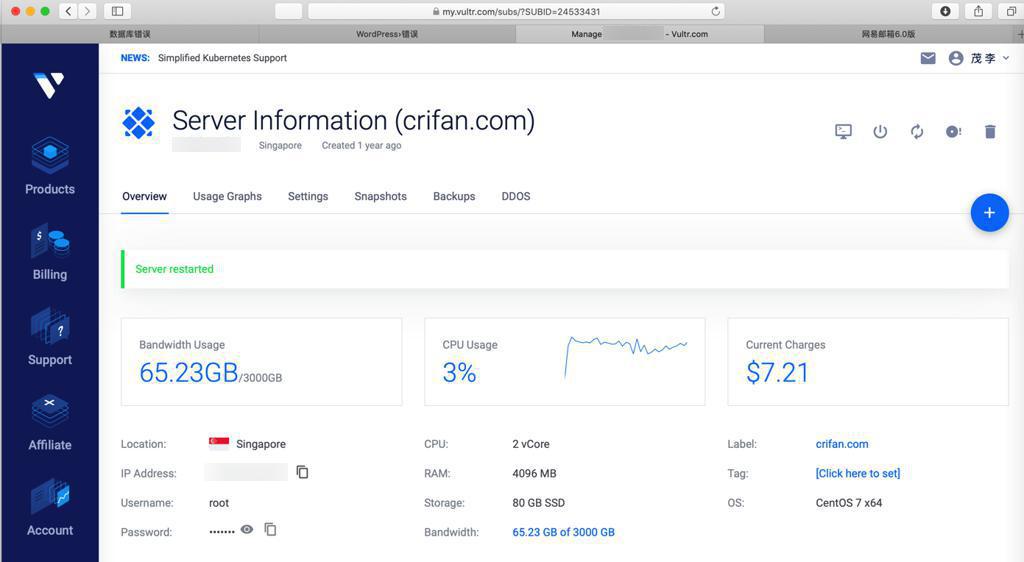Screen dimensions: 1024x562
Task: Show Safari tab overview icon
Action: pos(1011,11)
